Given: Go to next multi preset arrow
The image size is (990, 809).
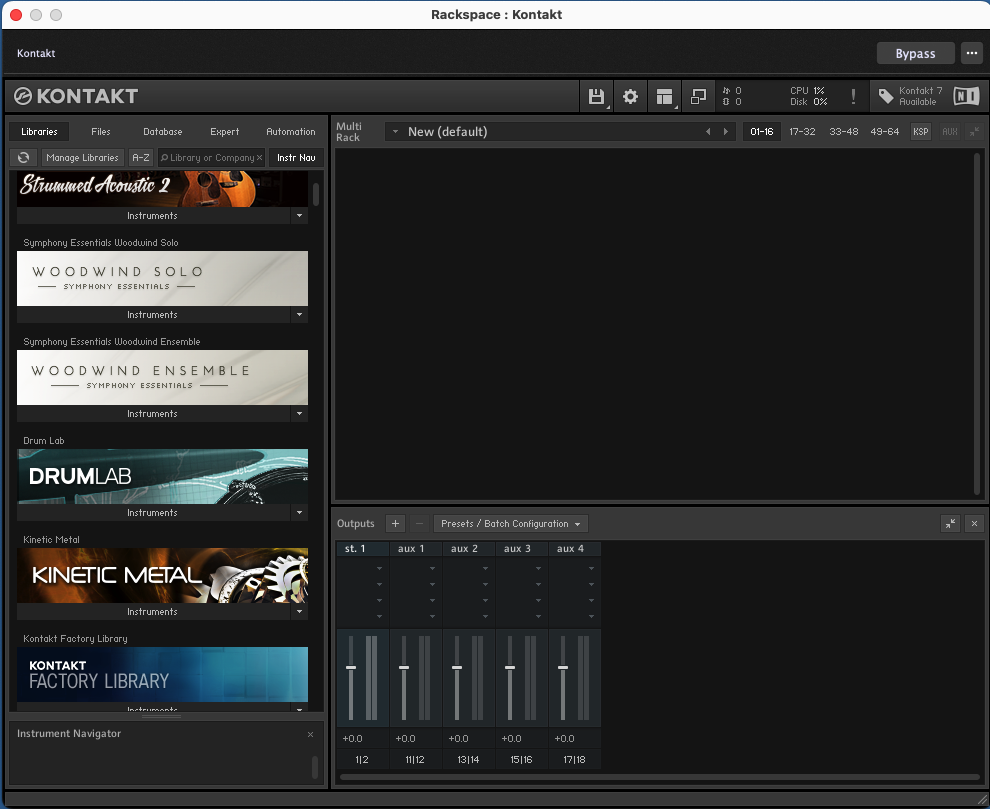Looking at the screenshot, I should [x=726, y=131].
